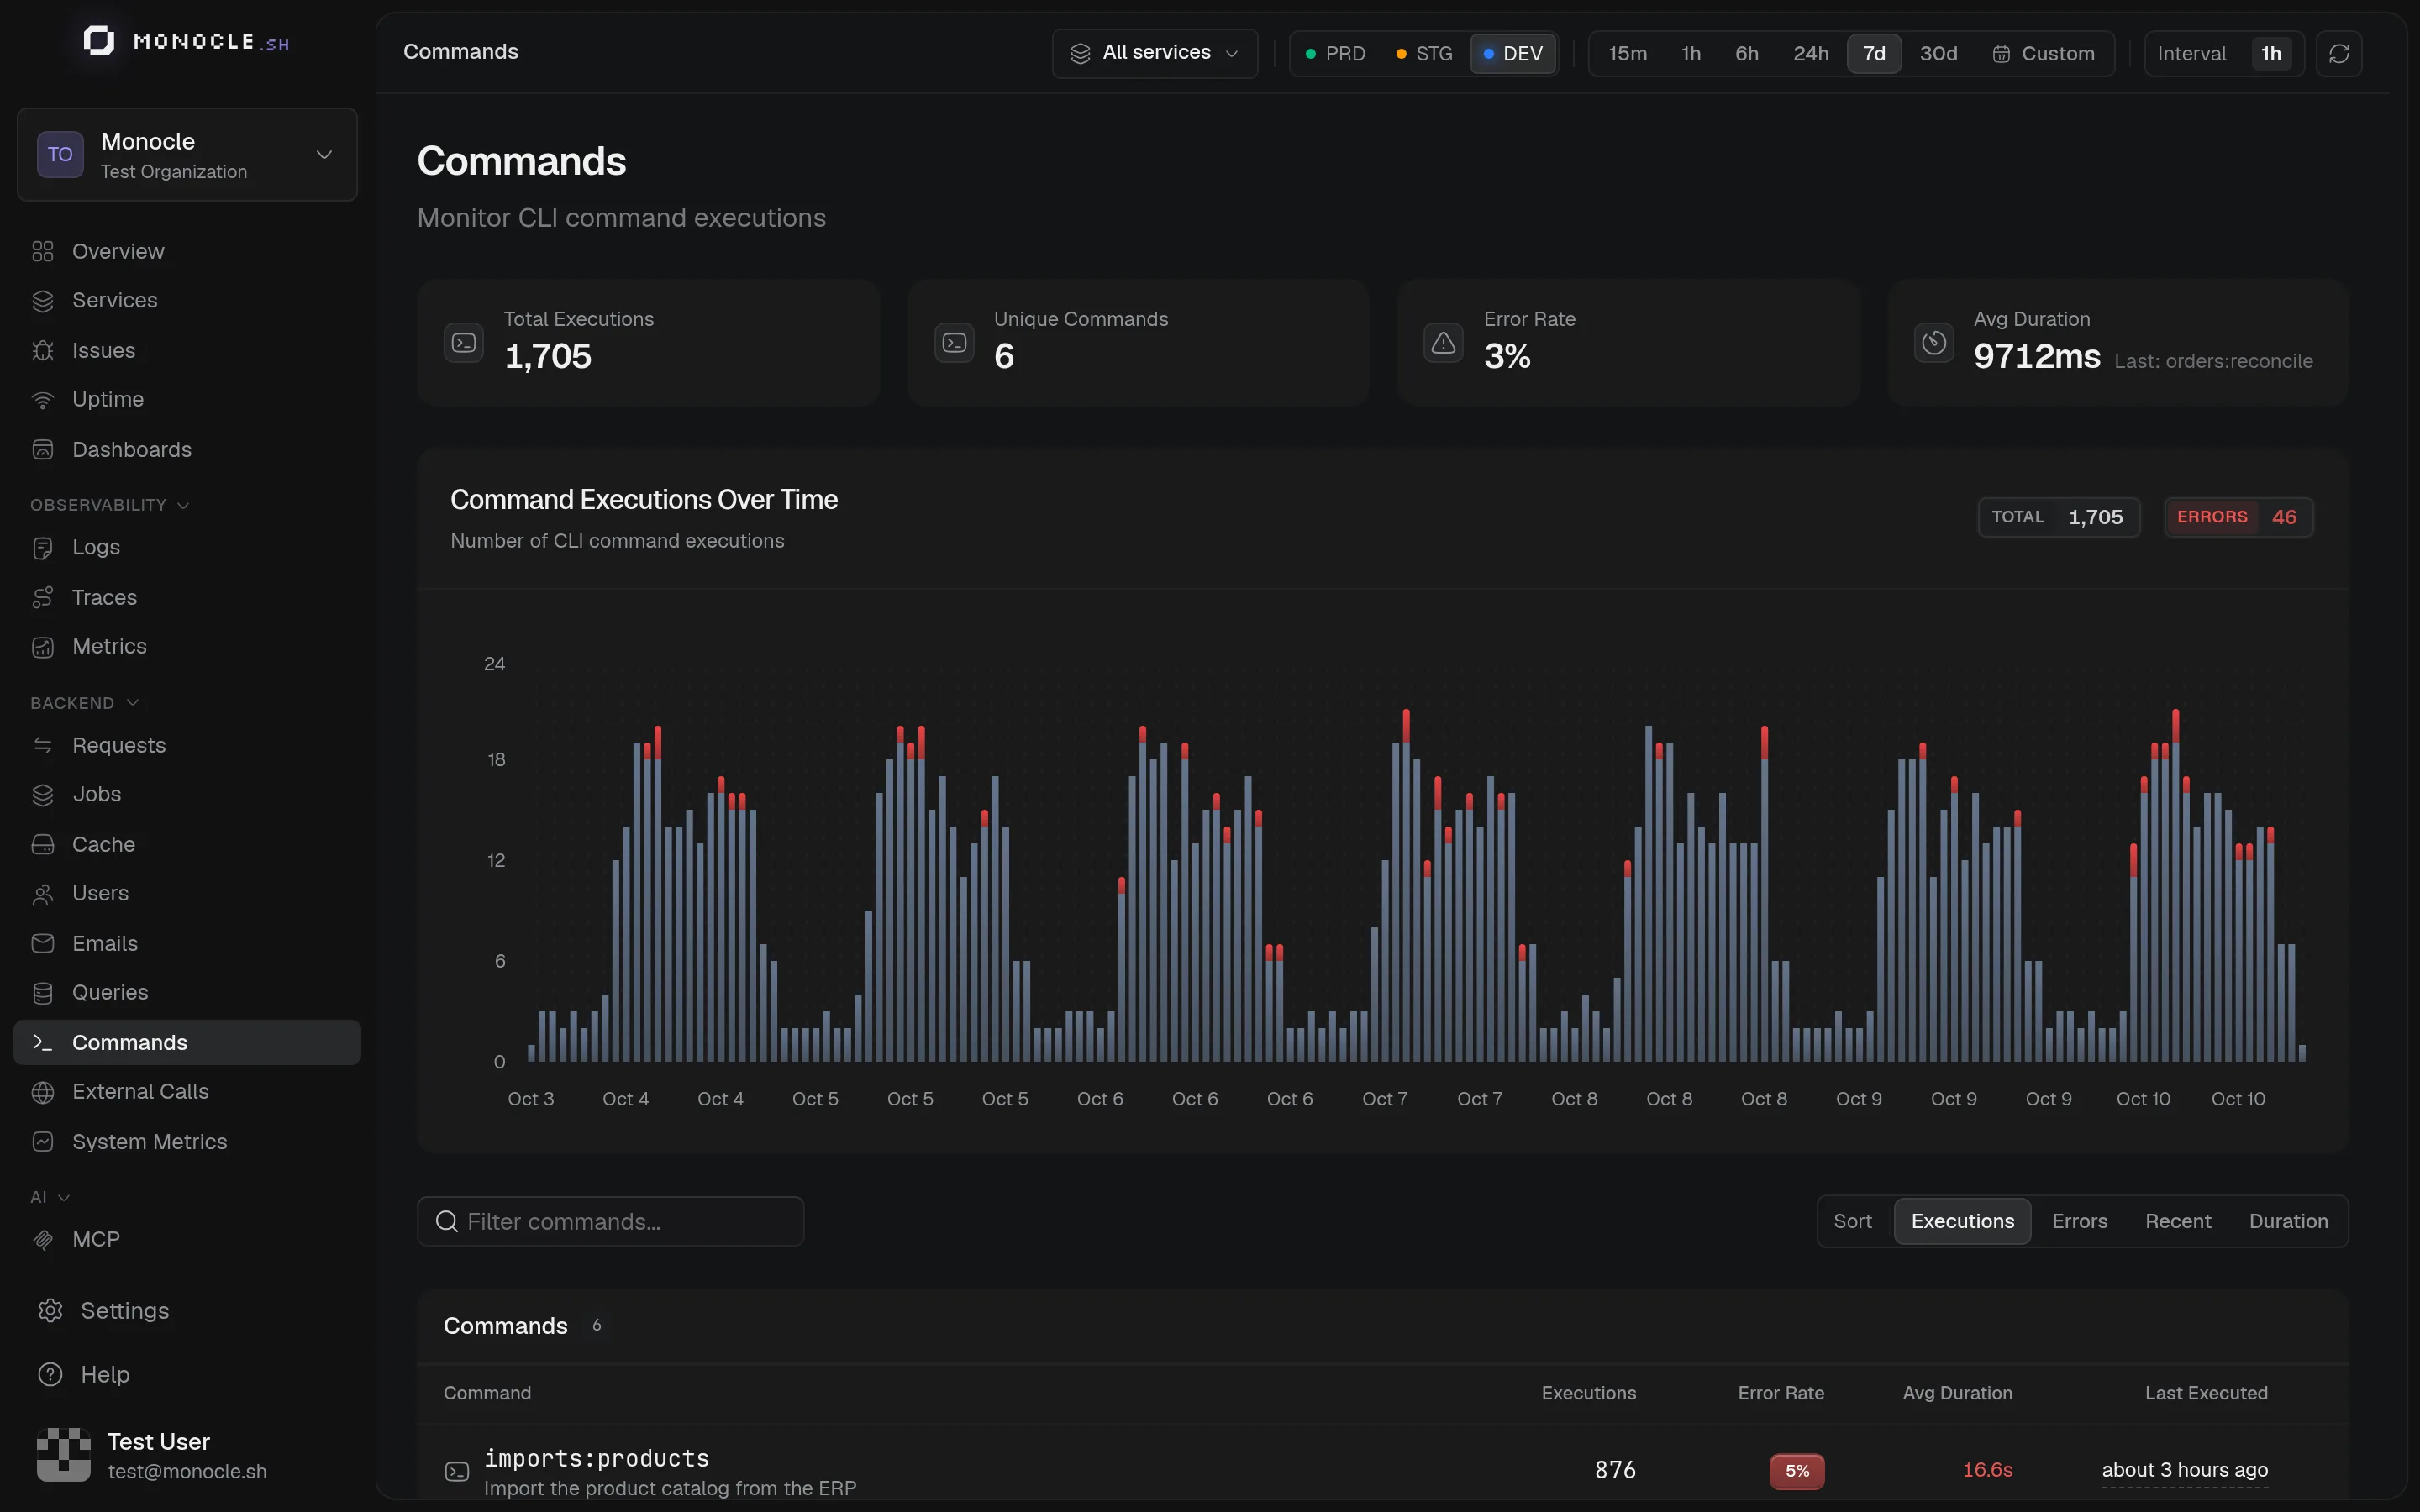2420x1512 pixels.
Task: Click the "about 3 hours ago" timestamp
Action: coord(2184,1470)
